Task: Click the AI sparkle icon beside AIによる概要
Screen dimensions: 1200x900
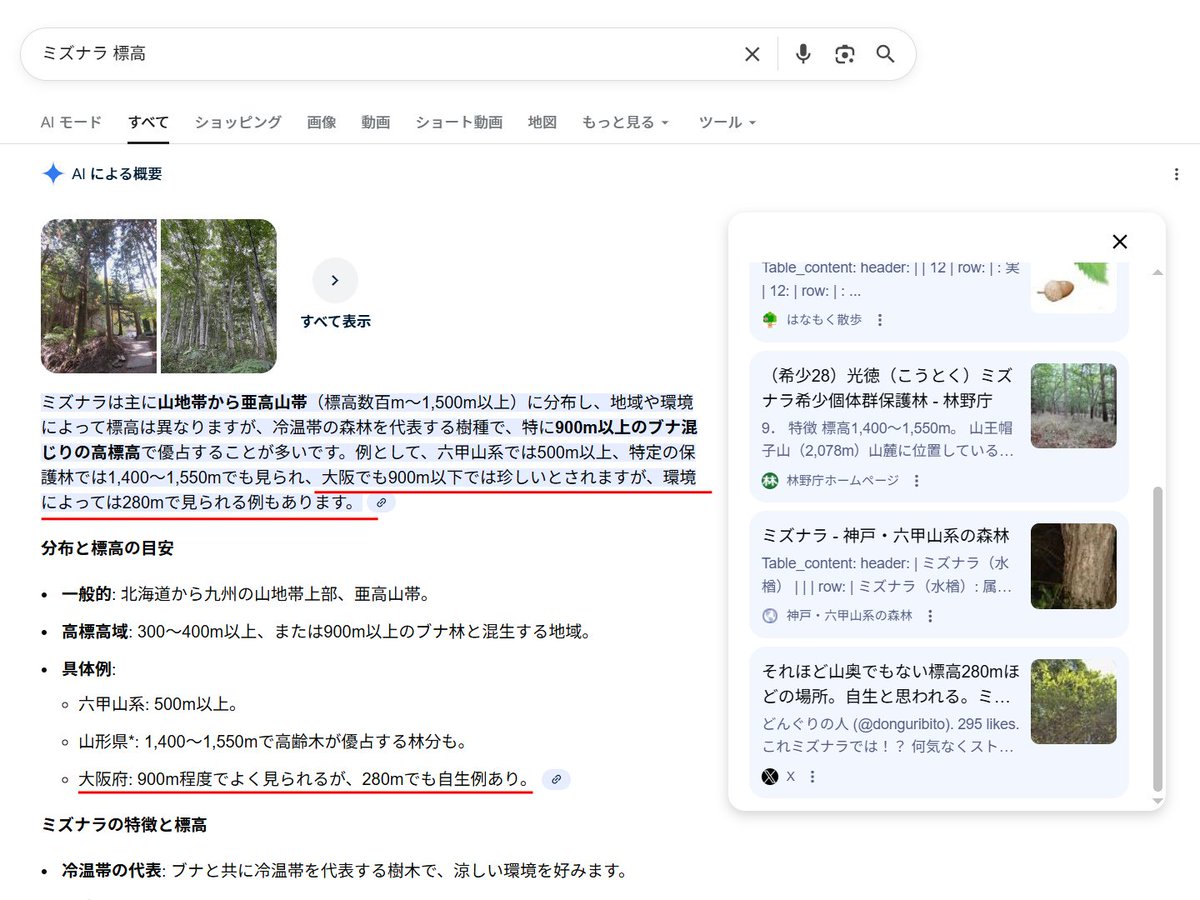Action: pos(55,173)
